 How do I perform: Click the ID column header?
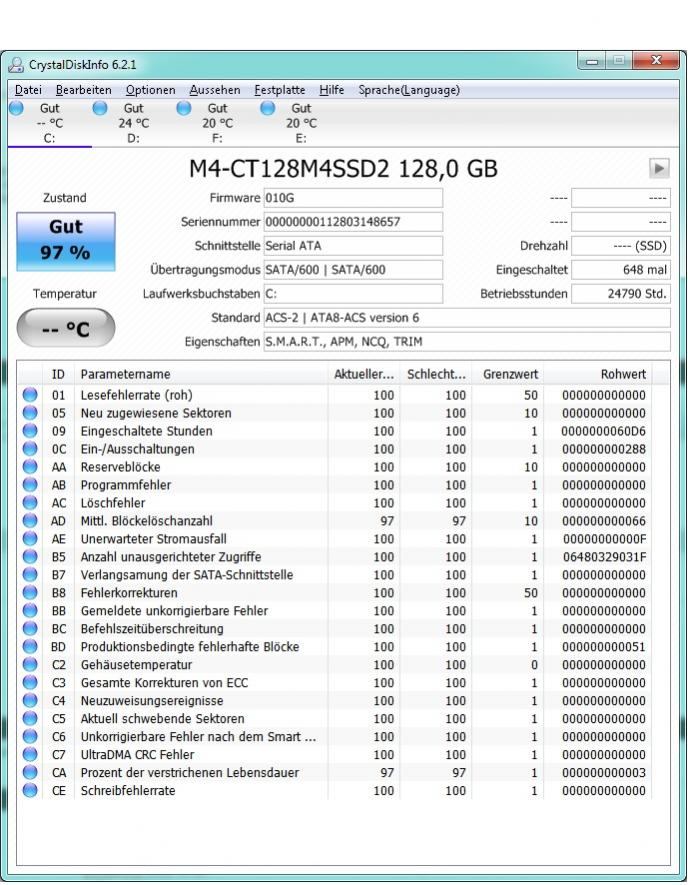(58, 374)
